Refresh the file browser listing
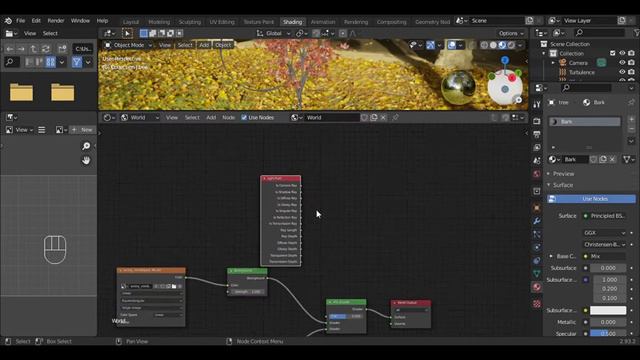This screenshot has height=360, width=640. [x=46, y=49]
